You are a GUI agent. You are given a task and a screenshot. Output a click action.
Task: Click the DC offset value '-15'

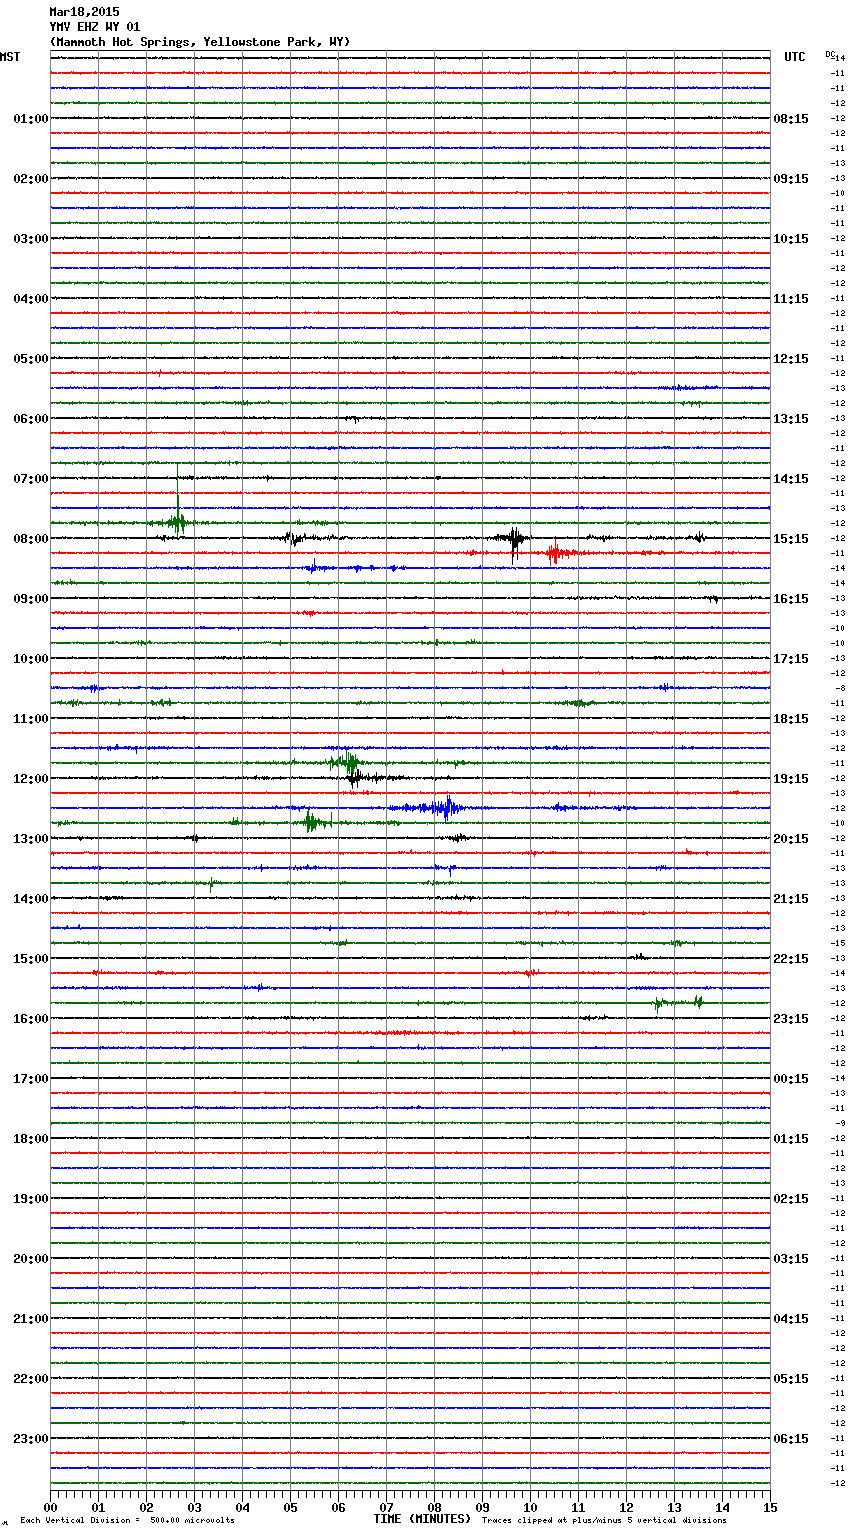pos(839,944)
